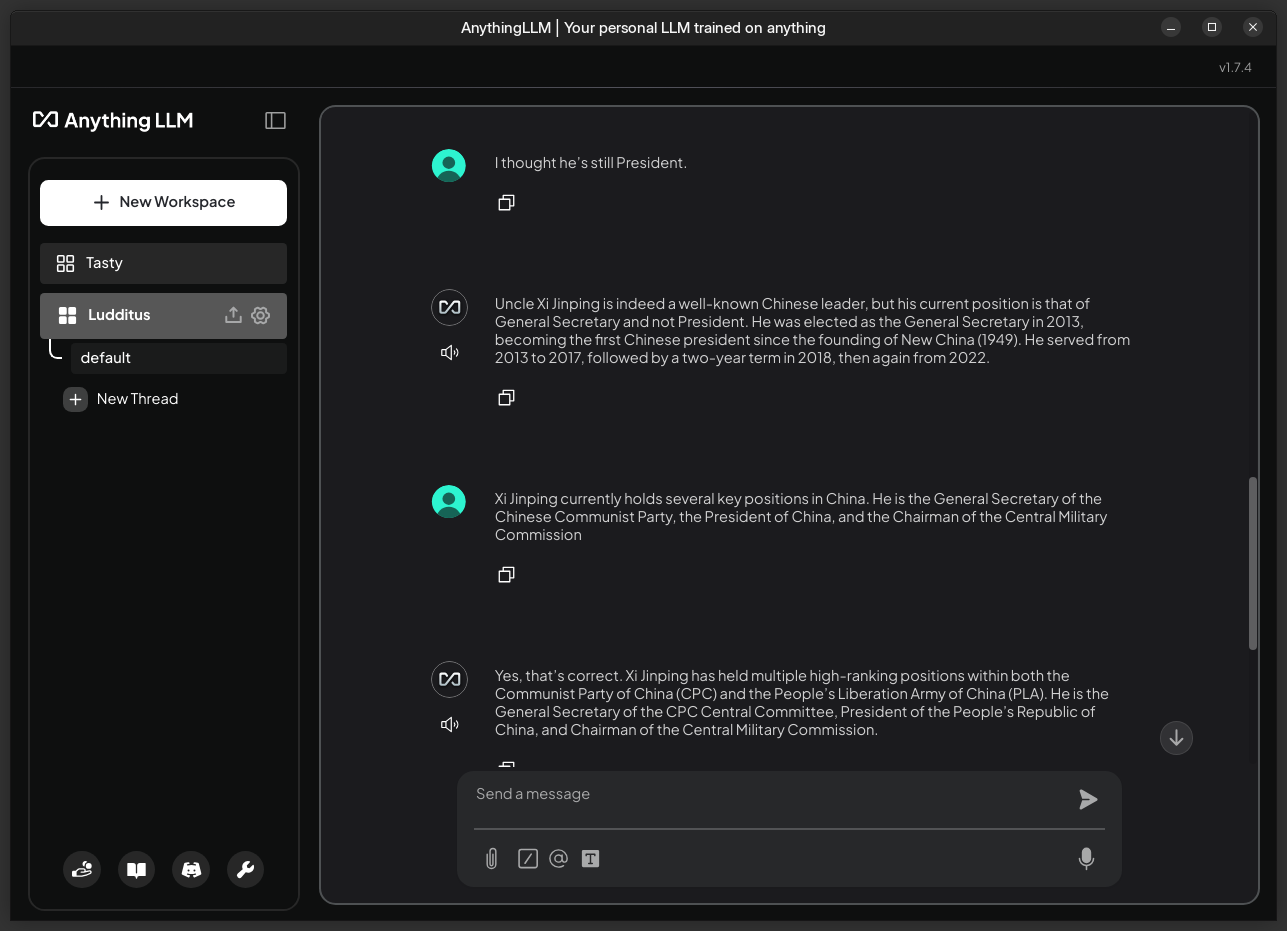The image size is (1287, 931).
Task: Open settings wrench icon in sidebar footer
Action: pos(245,870)
